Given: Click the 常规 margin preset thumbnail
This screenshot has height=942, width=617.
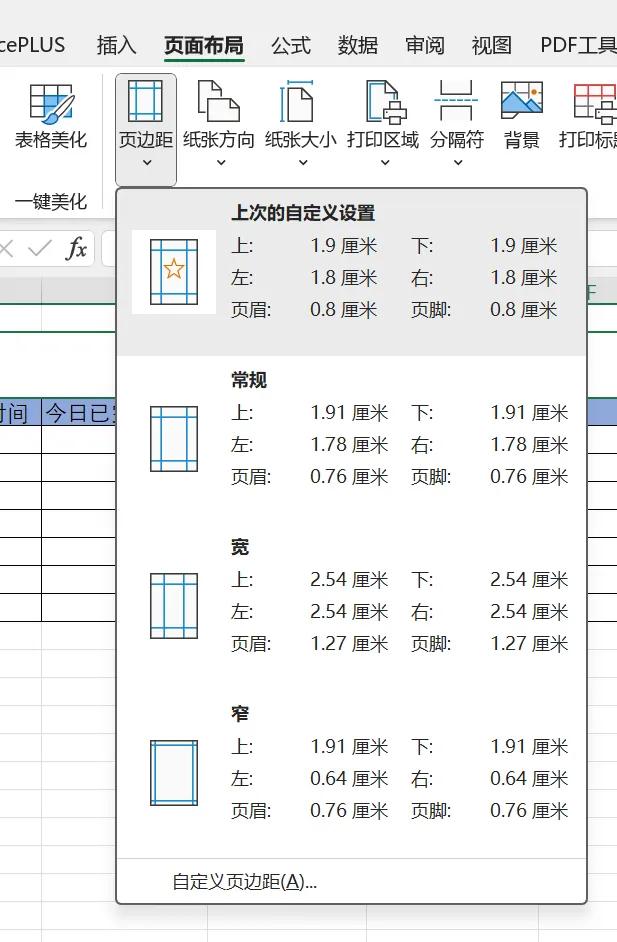Looking at the screenshot, I should coord(174,439).
